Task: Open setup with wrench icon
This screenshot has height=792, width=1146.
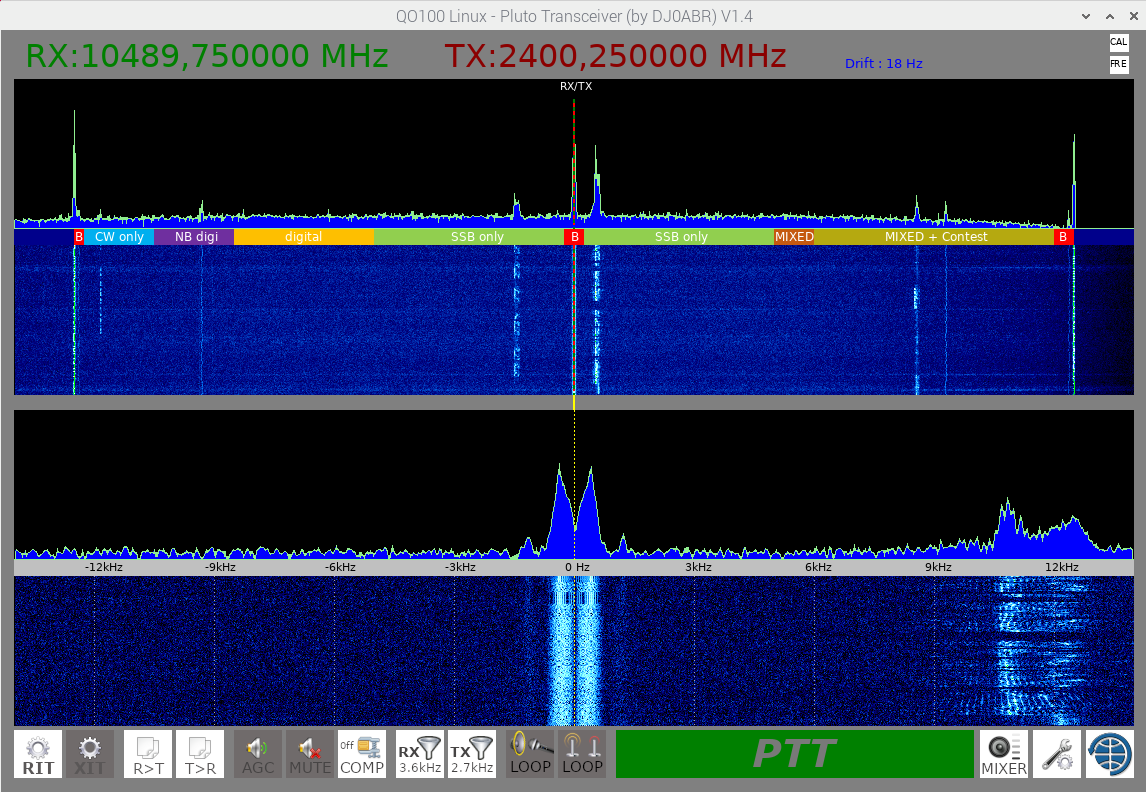Action: pyautogui.click(x=1057, y=754)
